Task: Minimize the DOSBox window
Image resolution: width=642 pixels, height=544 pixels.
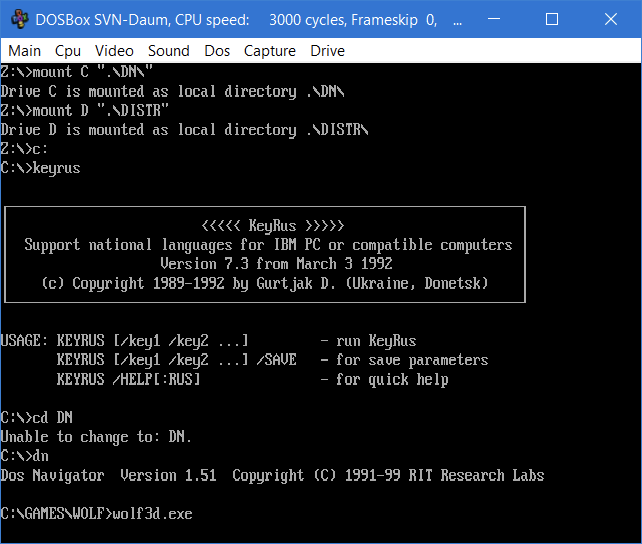Action: pos(494,19)
